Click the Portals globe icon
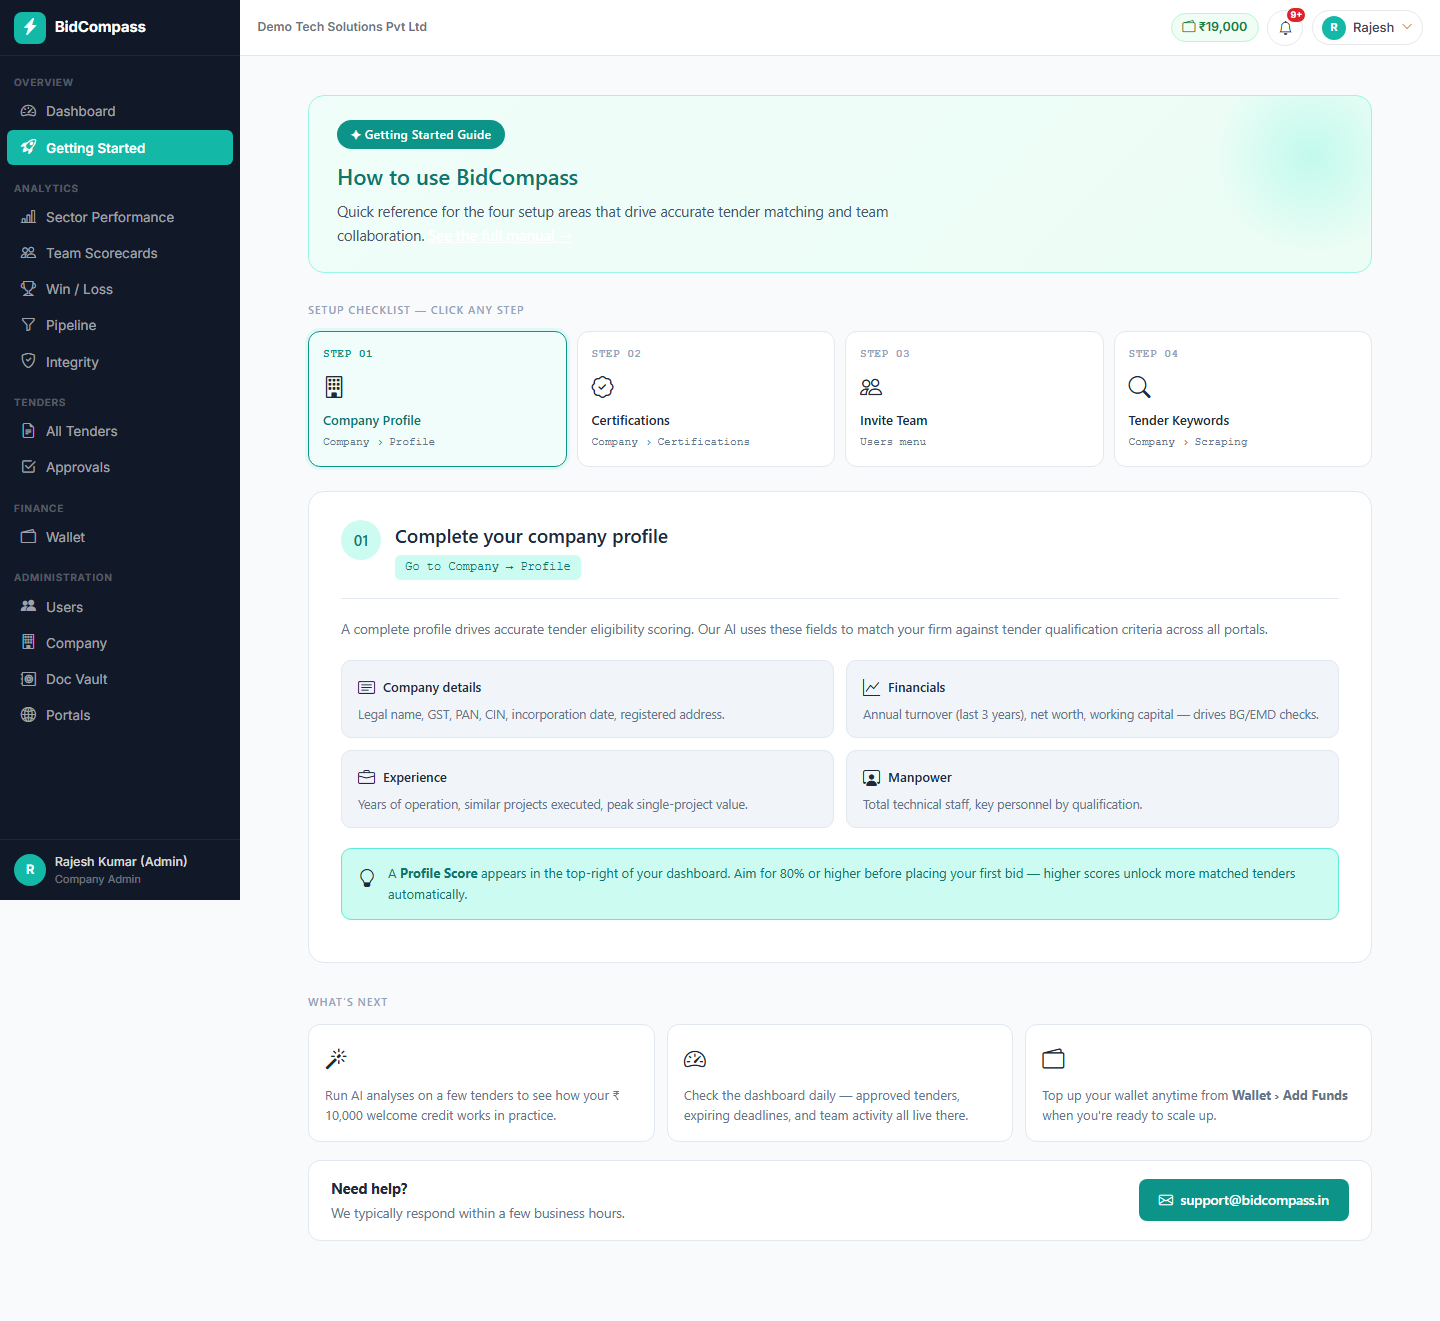 pos(28,715)
